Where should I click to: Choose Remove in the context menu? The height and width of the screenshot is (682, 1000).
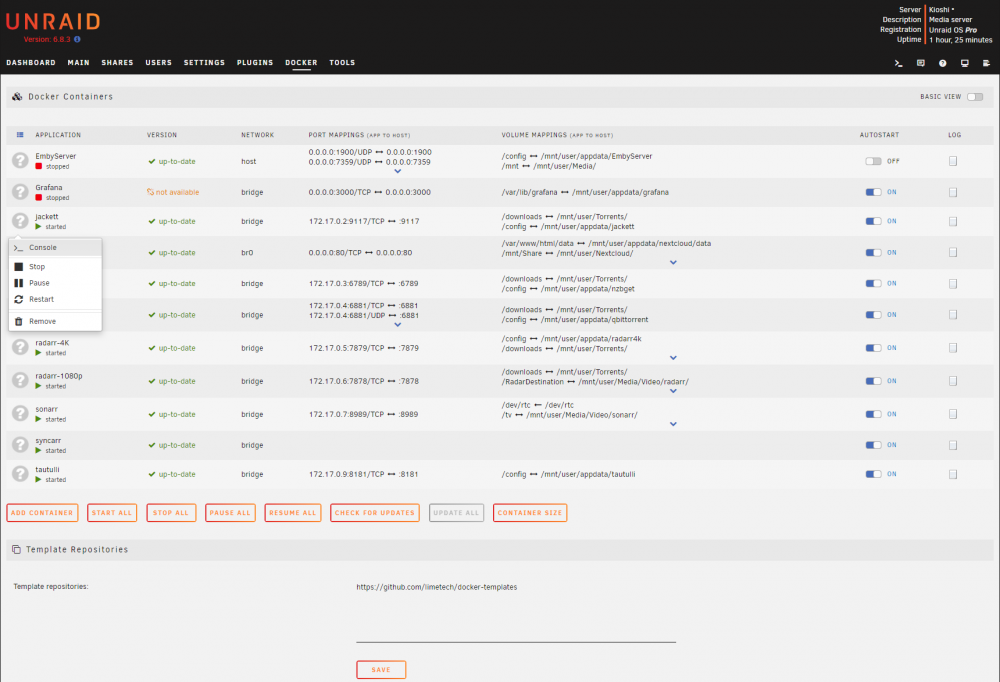[55, 322]
